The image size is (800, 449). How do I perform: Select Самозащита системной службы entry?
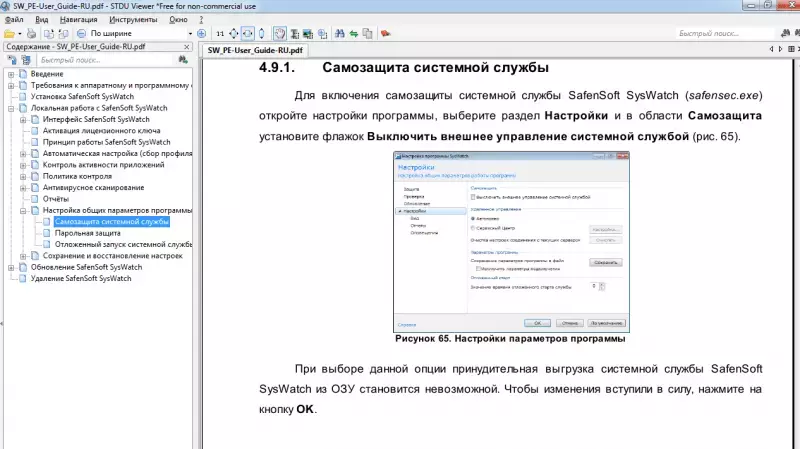click(x=112, y=222)
